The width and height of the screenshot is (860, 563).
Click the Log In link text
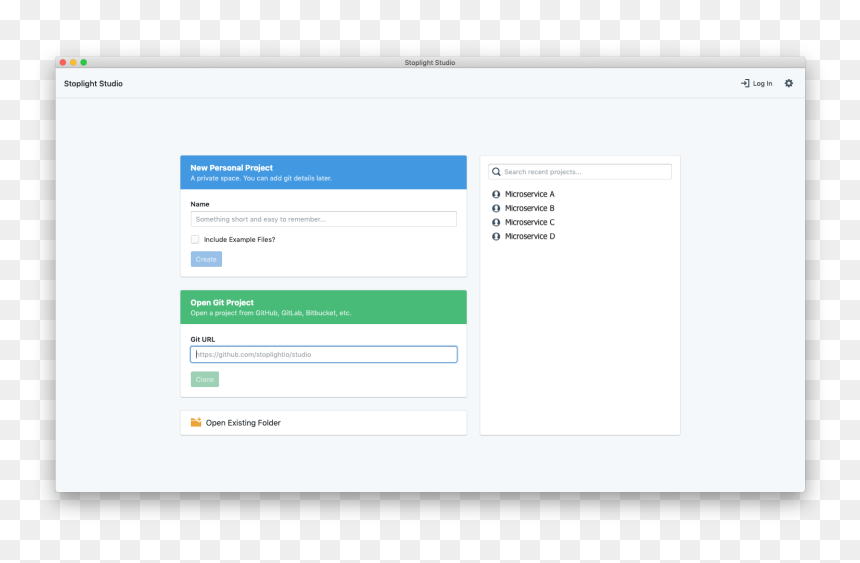point(762,83)
